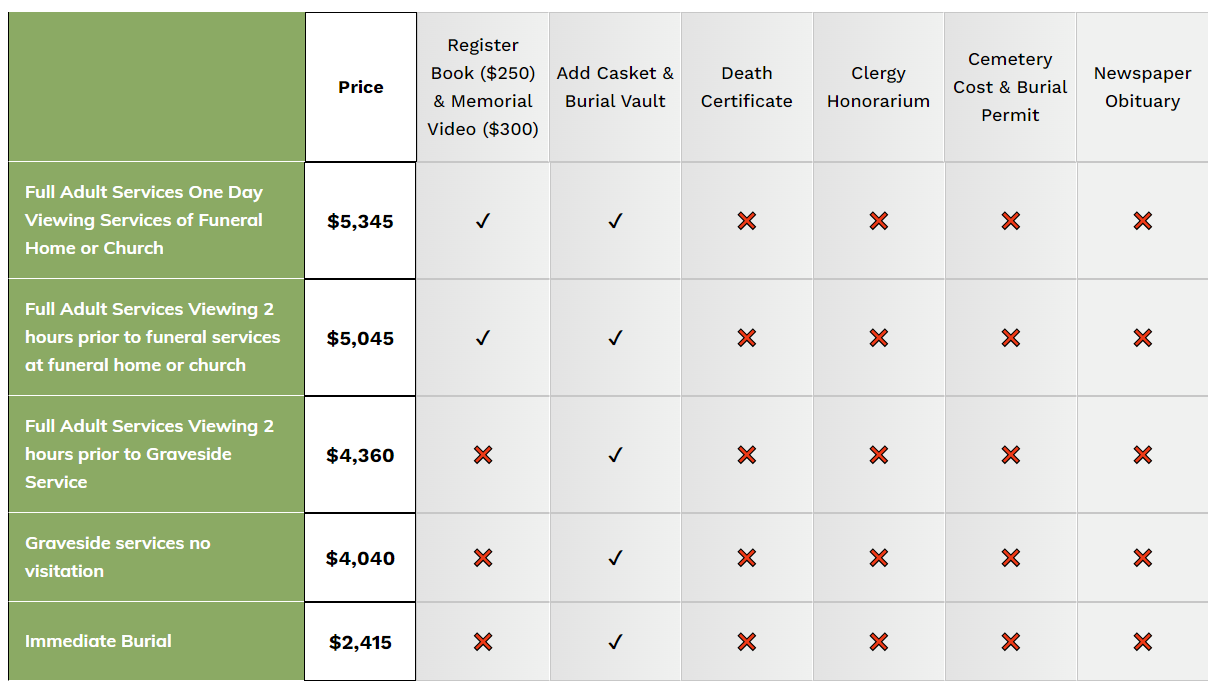Click the Newspaper Obituary red X in $5,345 row
The height and width of the screenshot is (691, 1218).
click(1143, 221)
